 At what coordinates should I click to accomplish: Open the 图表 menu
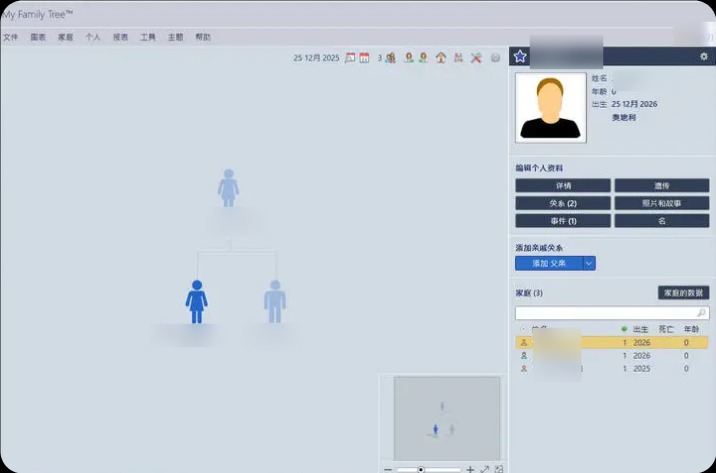[x=38, y=37]
